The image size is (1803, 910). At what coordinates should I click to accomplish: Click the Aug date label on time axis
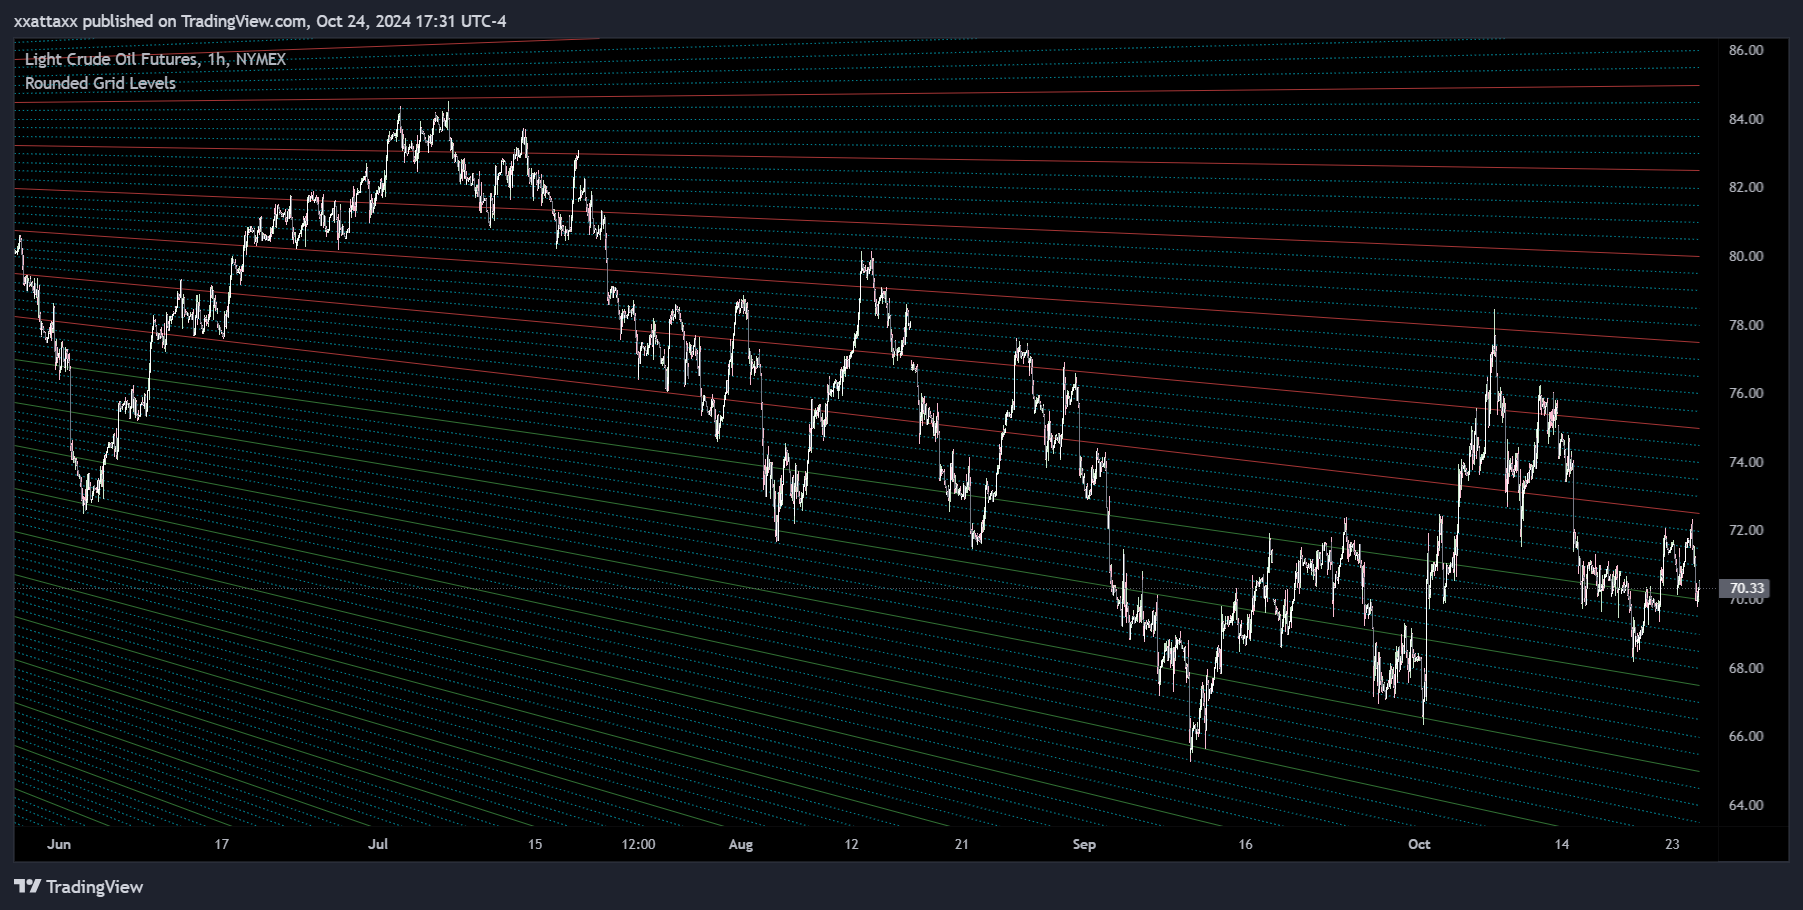pos(741,844)
